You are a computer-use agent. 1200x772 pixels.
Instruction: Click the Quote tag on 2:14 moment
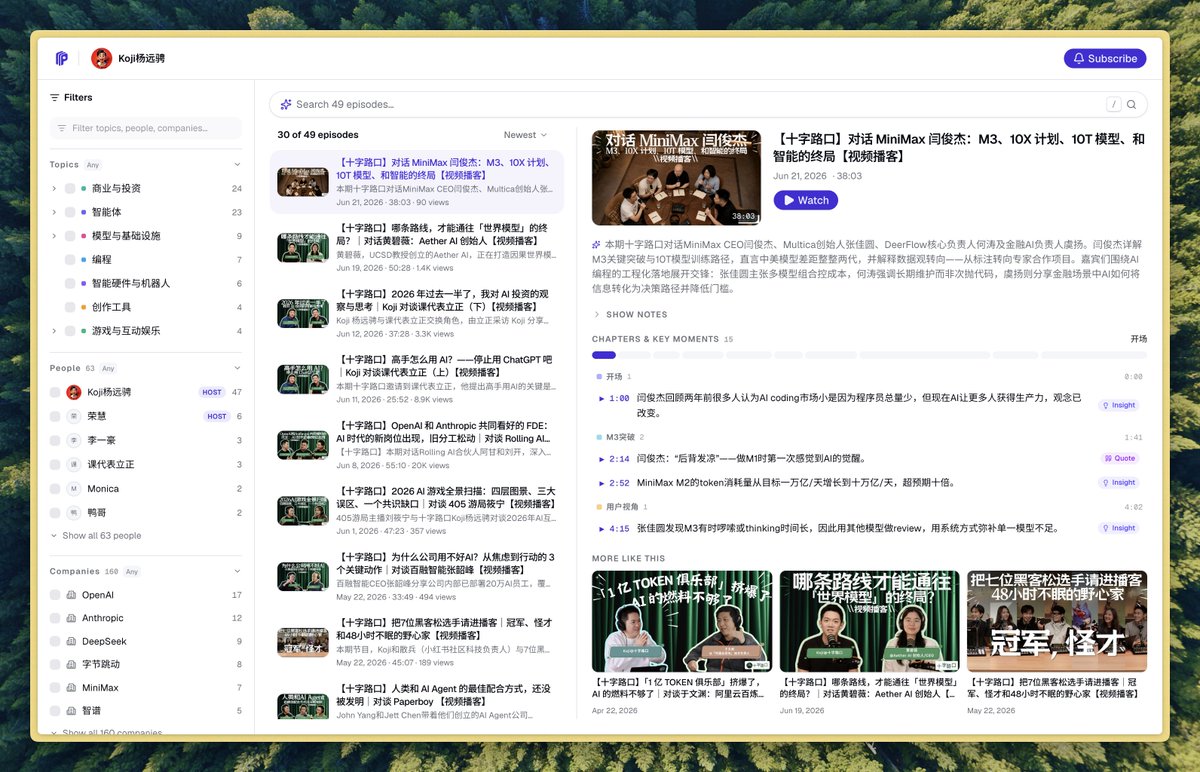[1120, 459]
